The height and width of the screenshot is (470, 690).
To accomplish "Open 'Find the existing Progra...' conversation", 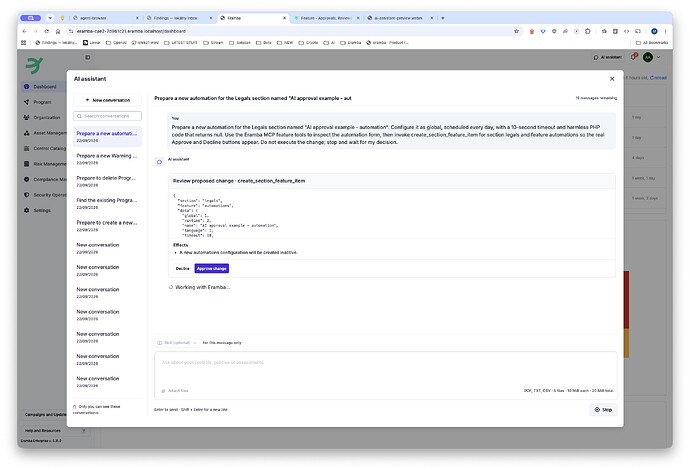I will pyautogui.click(x=107, y=203).
